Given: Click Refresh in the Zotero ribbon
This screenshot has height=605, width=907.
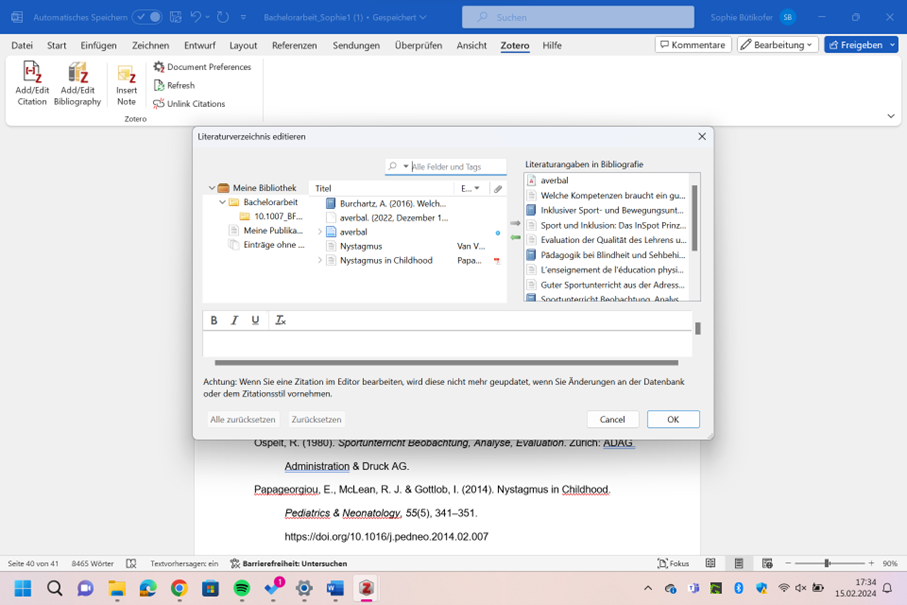Looking at the screenshot, I should [174, 86].
